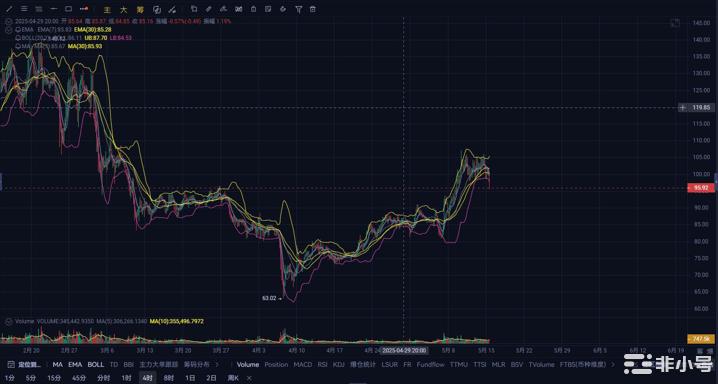Select the 周K timeframe

[233, 378]
